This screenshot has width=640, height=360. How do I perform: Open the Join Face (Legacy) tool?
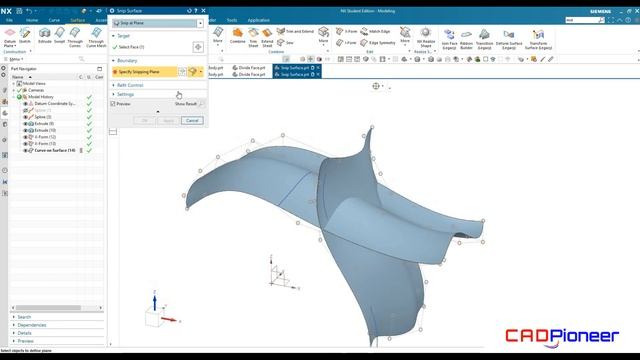(449, 40)
